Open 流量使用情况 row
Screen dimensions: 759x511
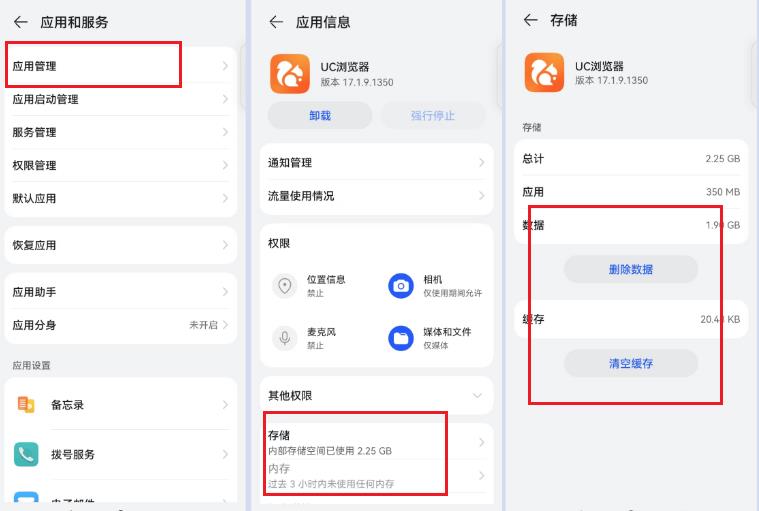click(376, 196)
